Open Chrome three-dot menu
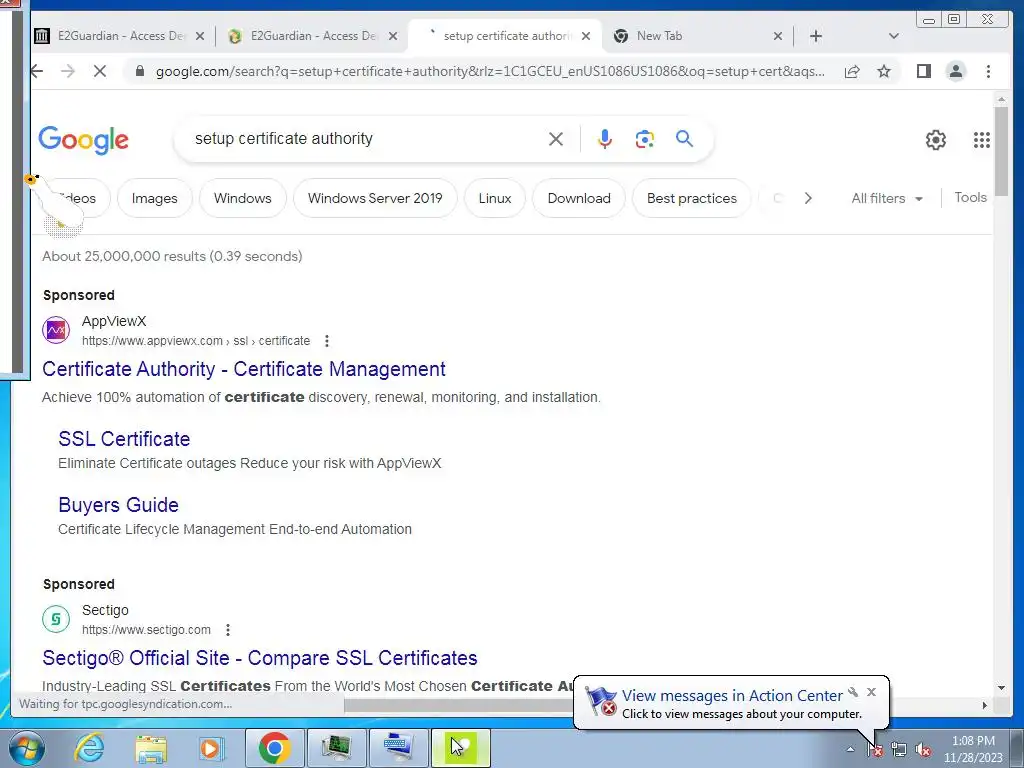Viewport: 1024px width, 768px height. tap(988, 71)
